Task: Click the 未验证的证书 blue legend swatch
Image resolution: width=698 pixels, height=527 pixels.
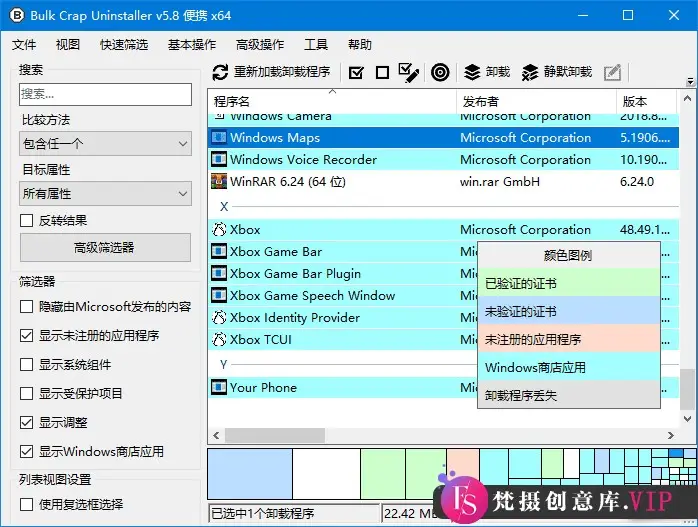Action: 568,311
